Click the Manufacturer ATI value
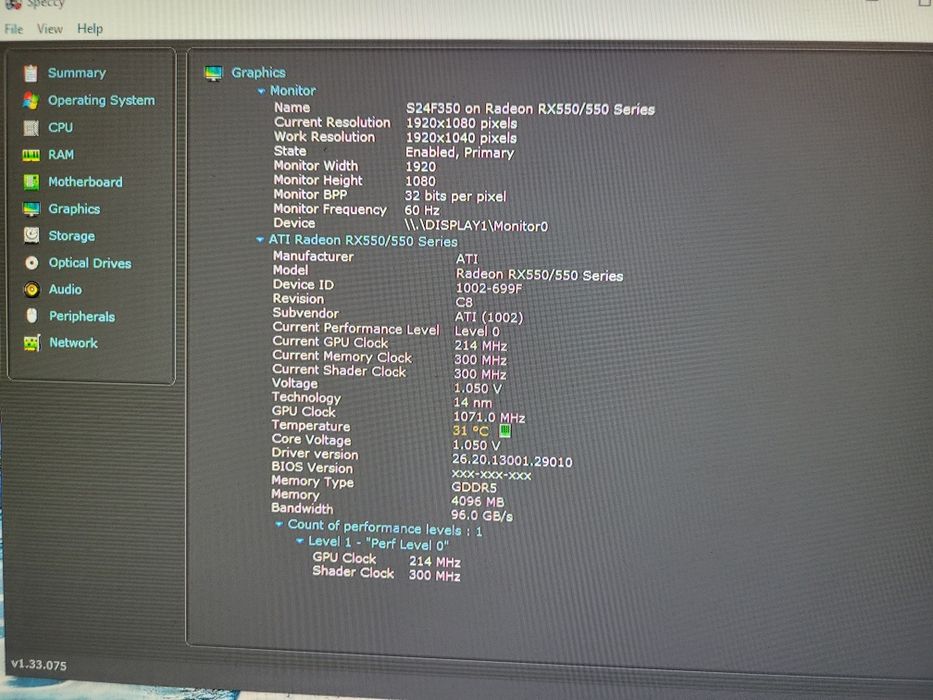Viewport: 933px width, 700px height. 467,259
